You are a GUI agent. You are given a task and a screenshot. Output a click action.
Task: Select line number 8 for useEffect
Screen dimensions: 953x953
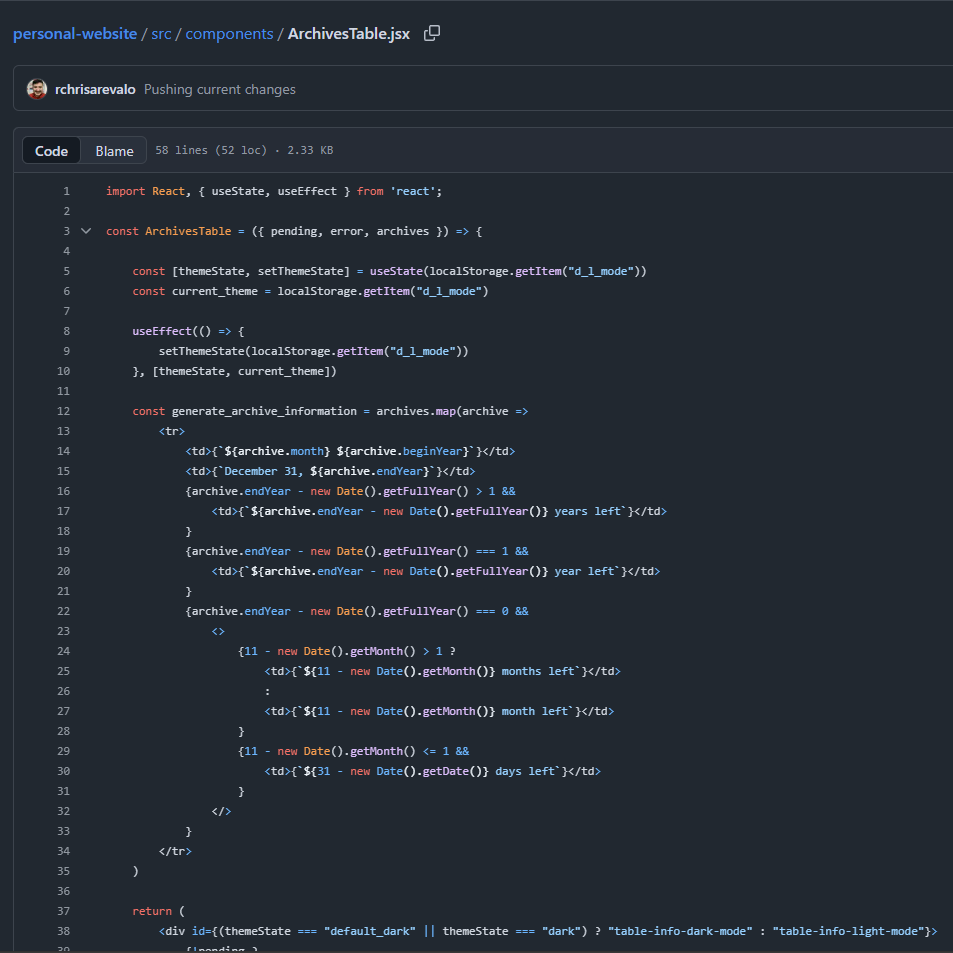click(66, 331)
